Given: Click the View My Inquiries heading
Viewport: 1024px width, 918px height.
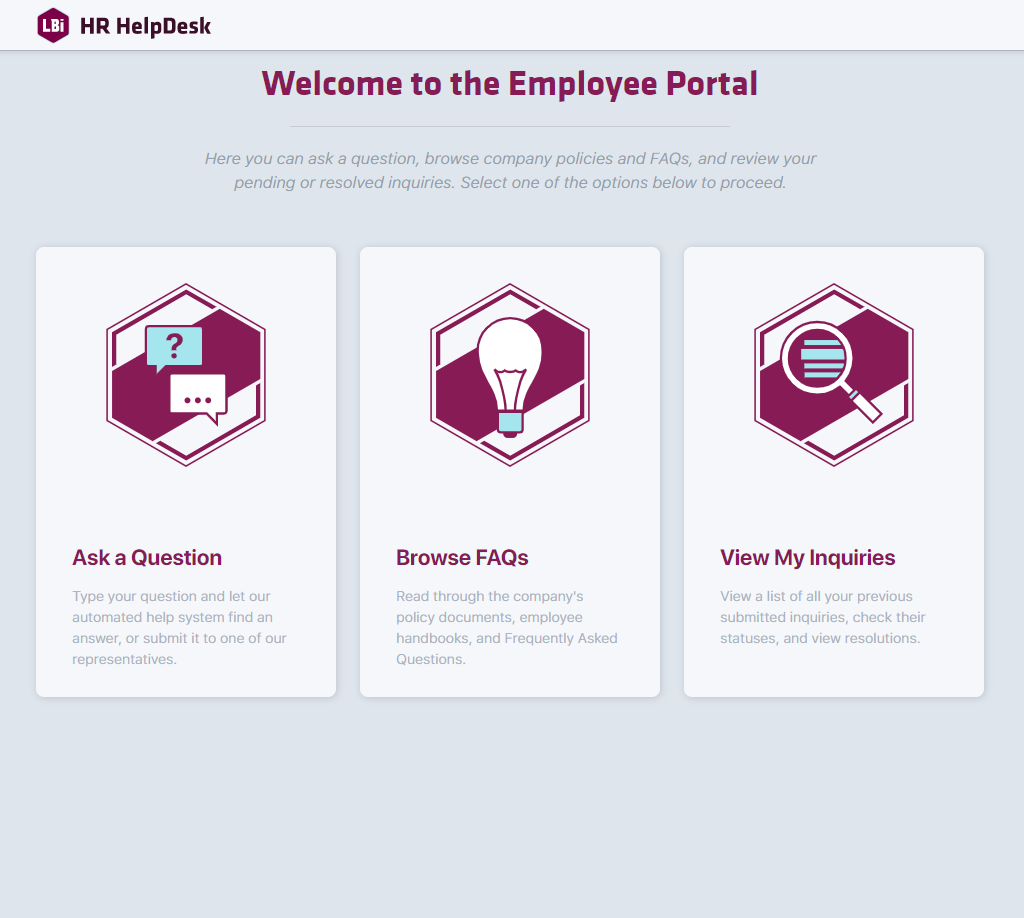Looking at the screenshot, I should click(x=807, y=557).
